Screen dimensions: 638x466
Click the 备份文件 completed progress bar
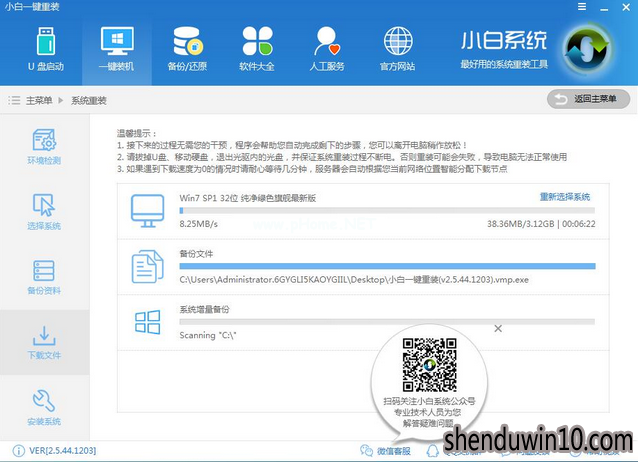coord(387,266)
